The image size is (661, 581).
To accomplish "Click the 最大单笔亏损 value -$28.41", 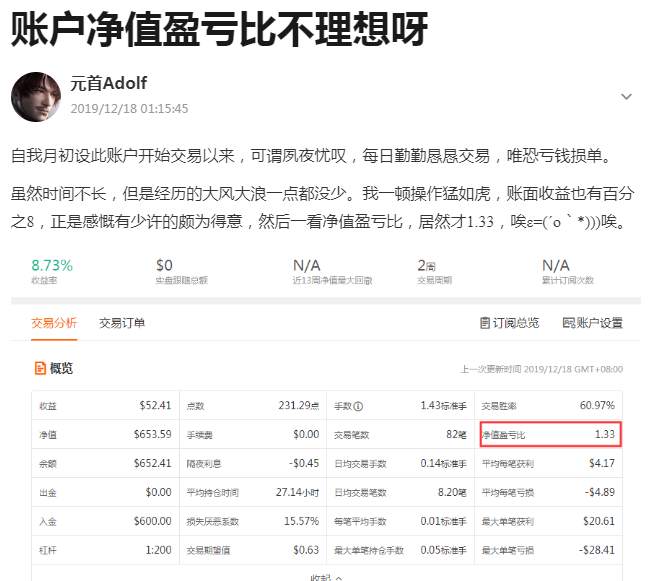I will coord(597,550).
